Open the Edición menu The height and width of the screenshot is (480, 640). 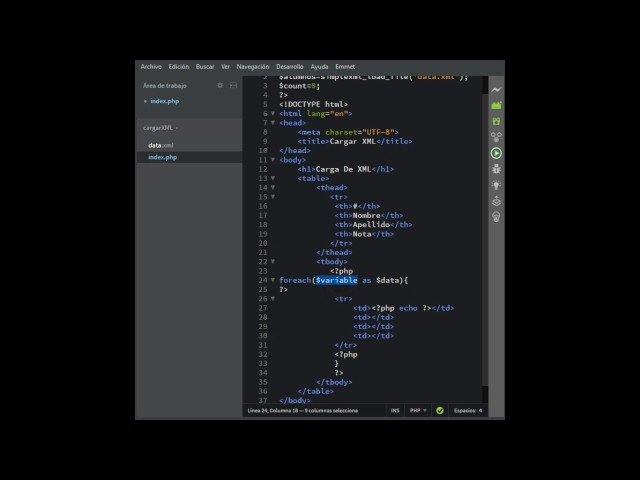[x=179, y=67]
